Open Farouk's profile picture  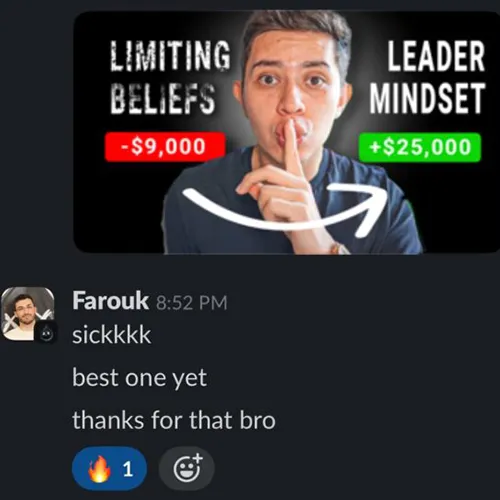pyautogui.click(x=28, y=314)
